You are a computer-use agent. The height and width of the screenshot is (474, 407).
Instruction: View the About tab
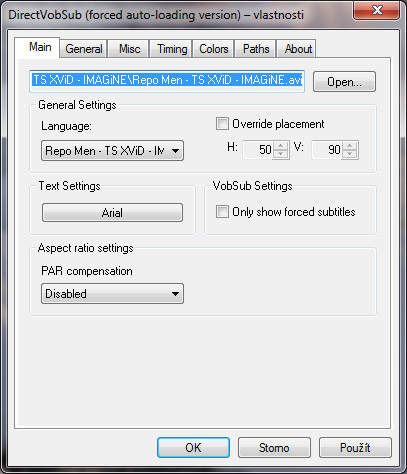click(298, 49)
